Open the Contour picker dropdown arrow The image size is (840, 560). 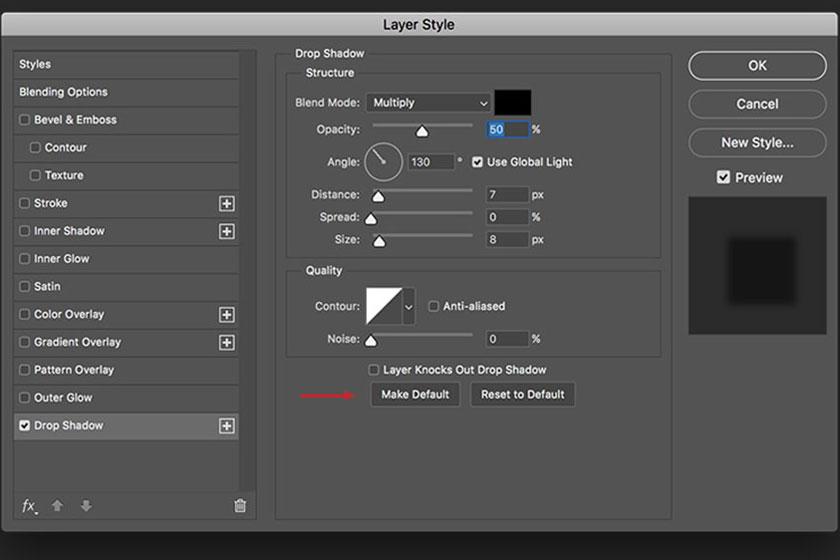click(x=409, y=307)
